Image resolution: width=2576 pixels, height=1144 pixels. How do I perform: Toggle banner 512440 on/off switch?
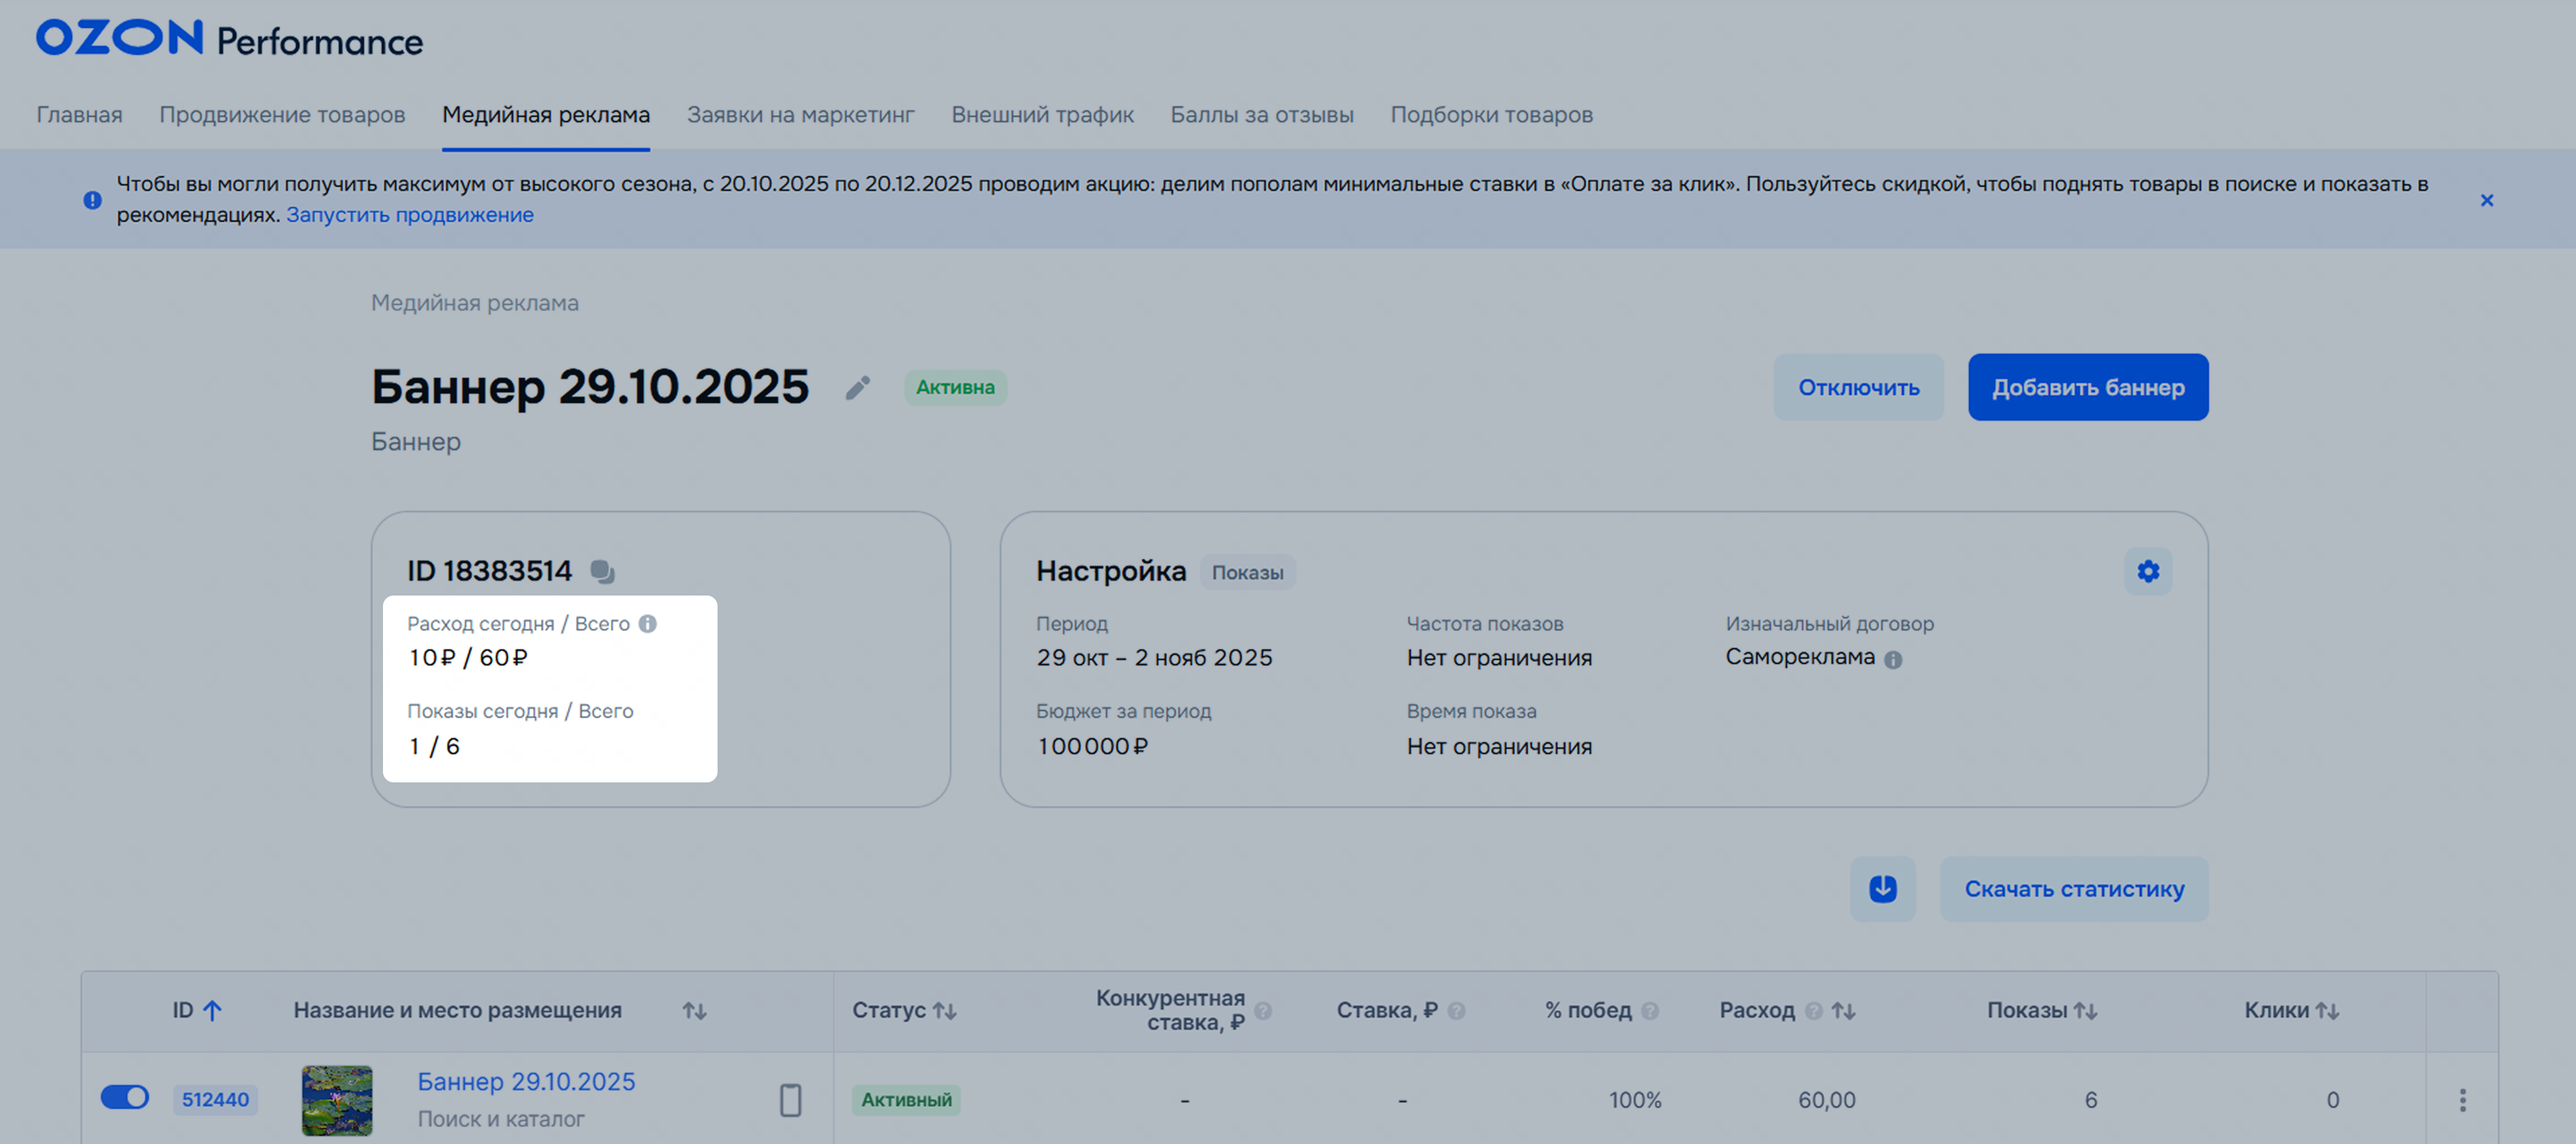click(125, 1098)
